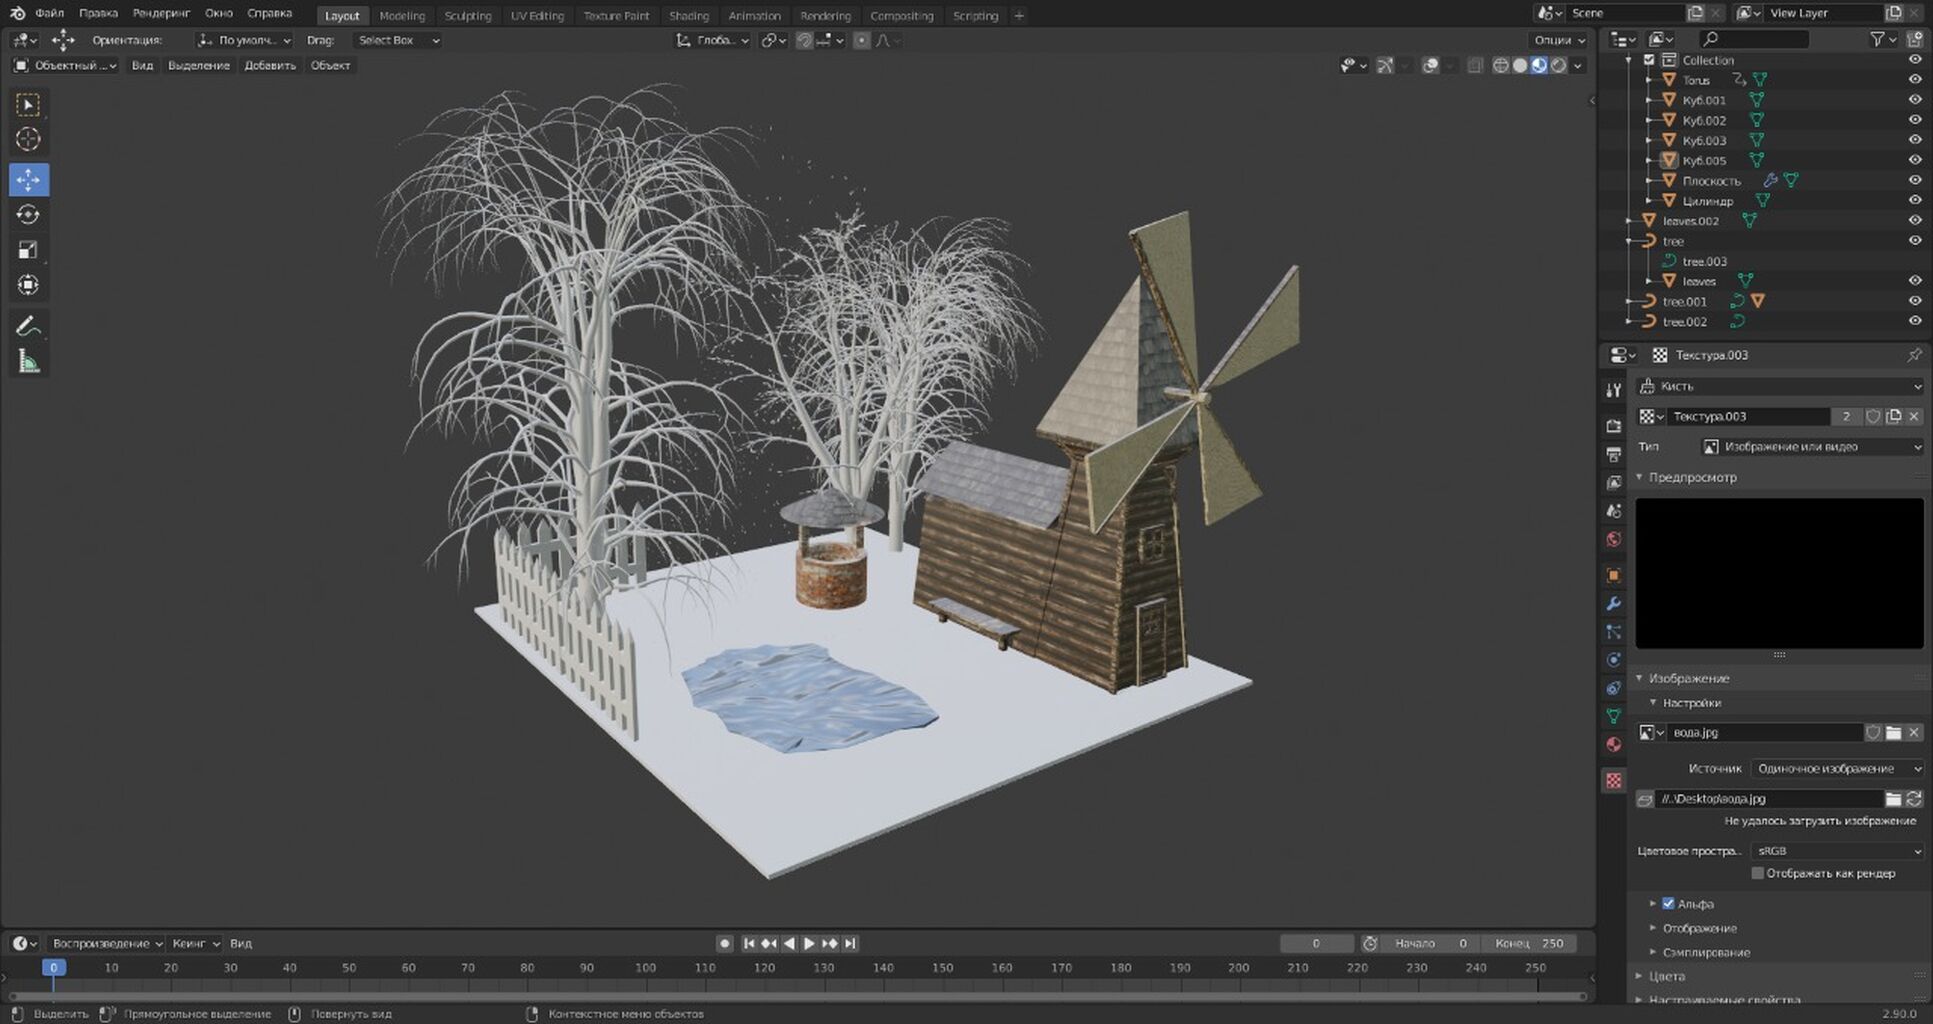This screenshot has height=1024, width=1933.
Task: Click the Добавить menu button in viewport header
Action: (270, 66)
